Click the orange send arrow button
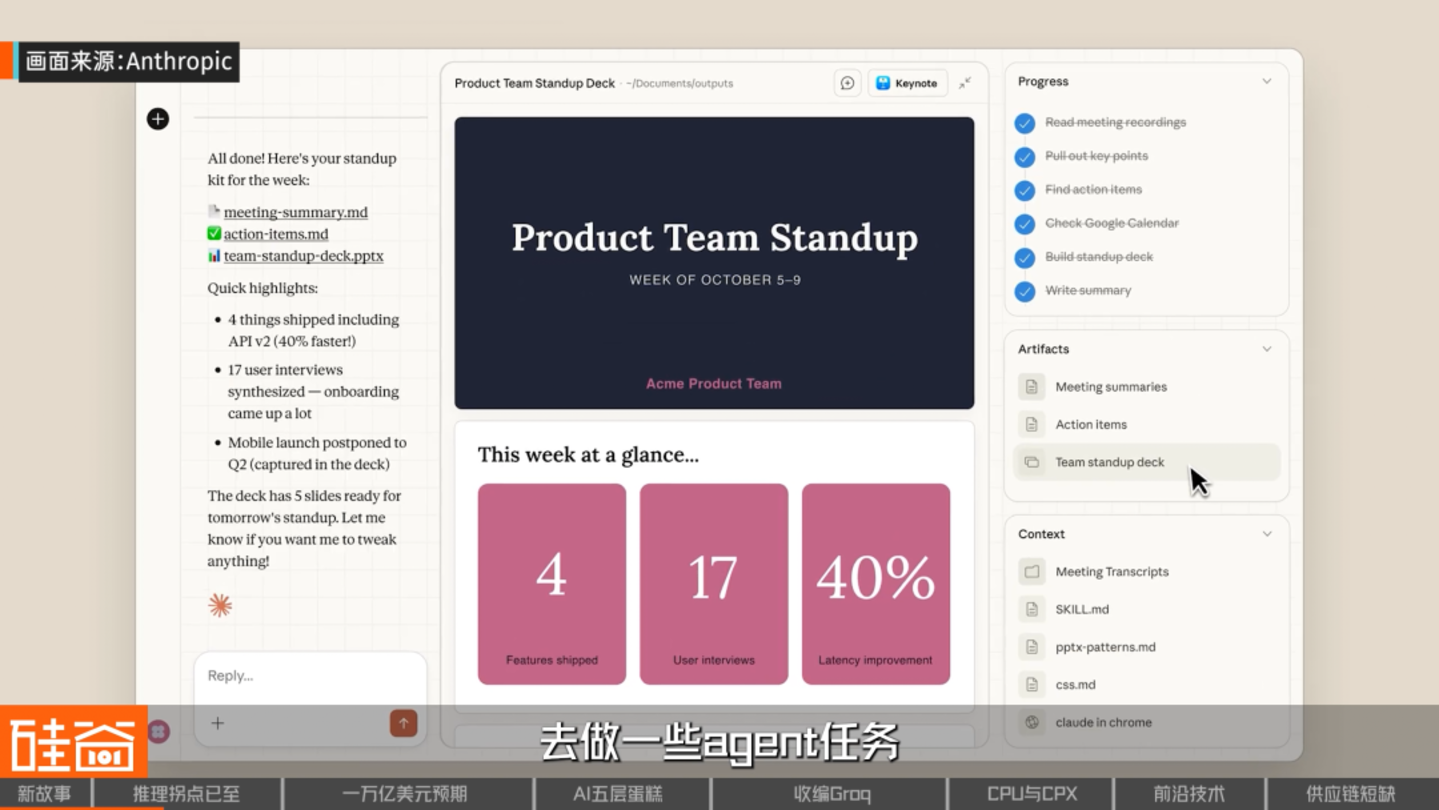The width and height of the screenshot is (1439, 810). point(403,723)
